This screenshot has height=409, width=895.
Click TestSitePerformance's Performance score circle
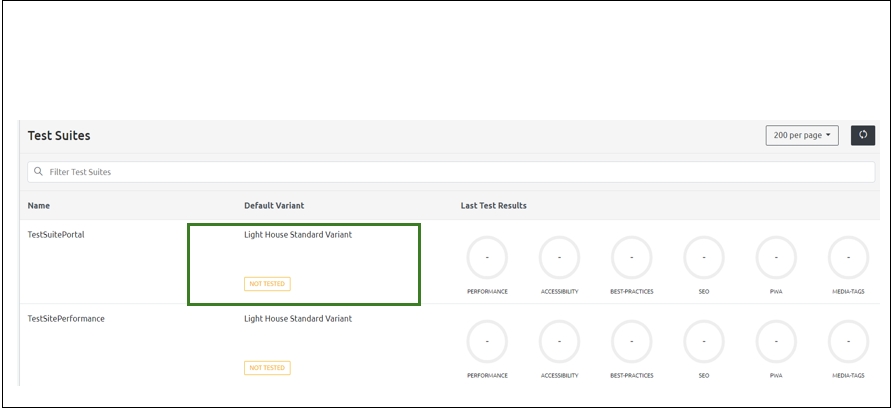(x=487, y=341)
